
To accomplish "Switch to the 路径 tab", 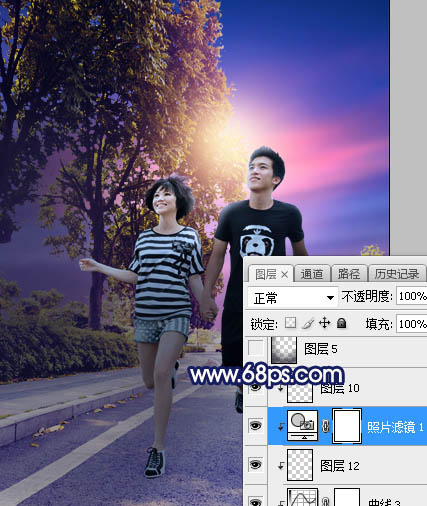I will (349, 274).
